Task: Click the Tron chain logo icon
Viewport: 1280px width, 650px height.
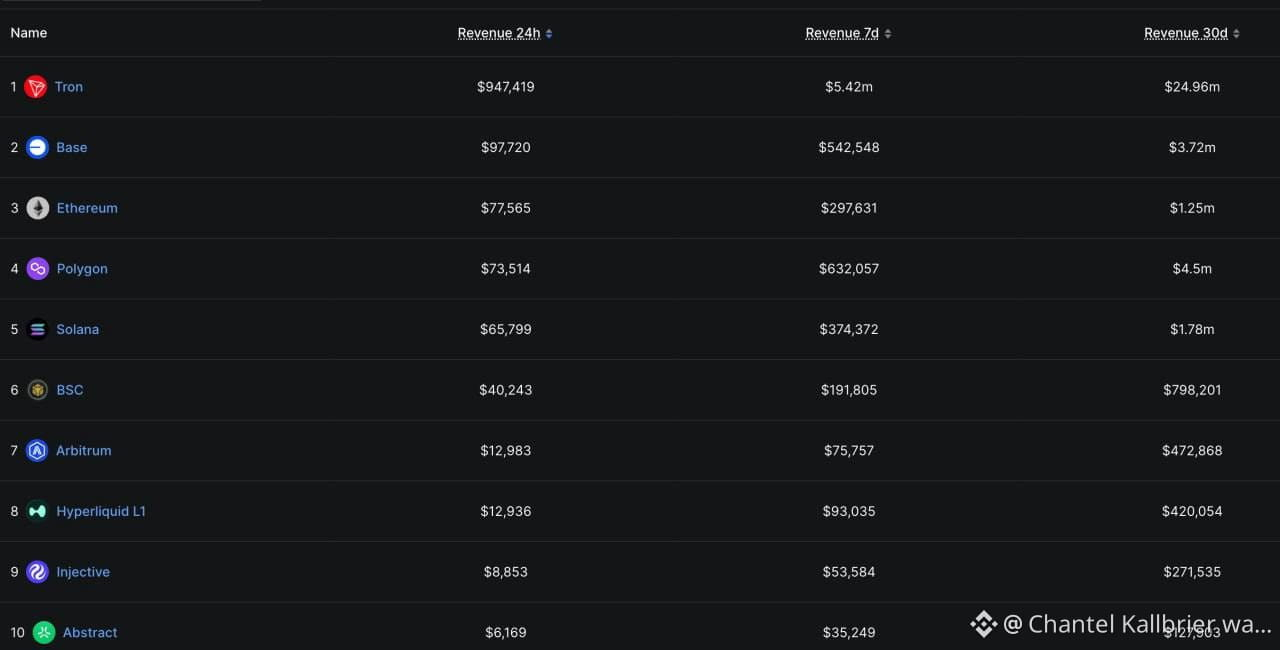Action: (36, 87)
